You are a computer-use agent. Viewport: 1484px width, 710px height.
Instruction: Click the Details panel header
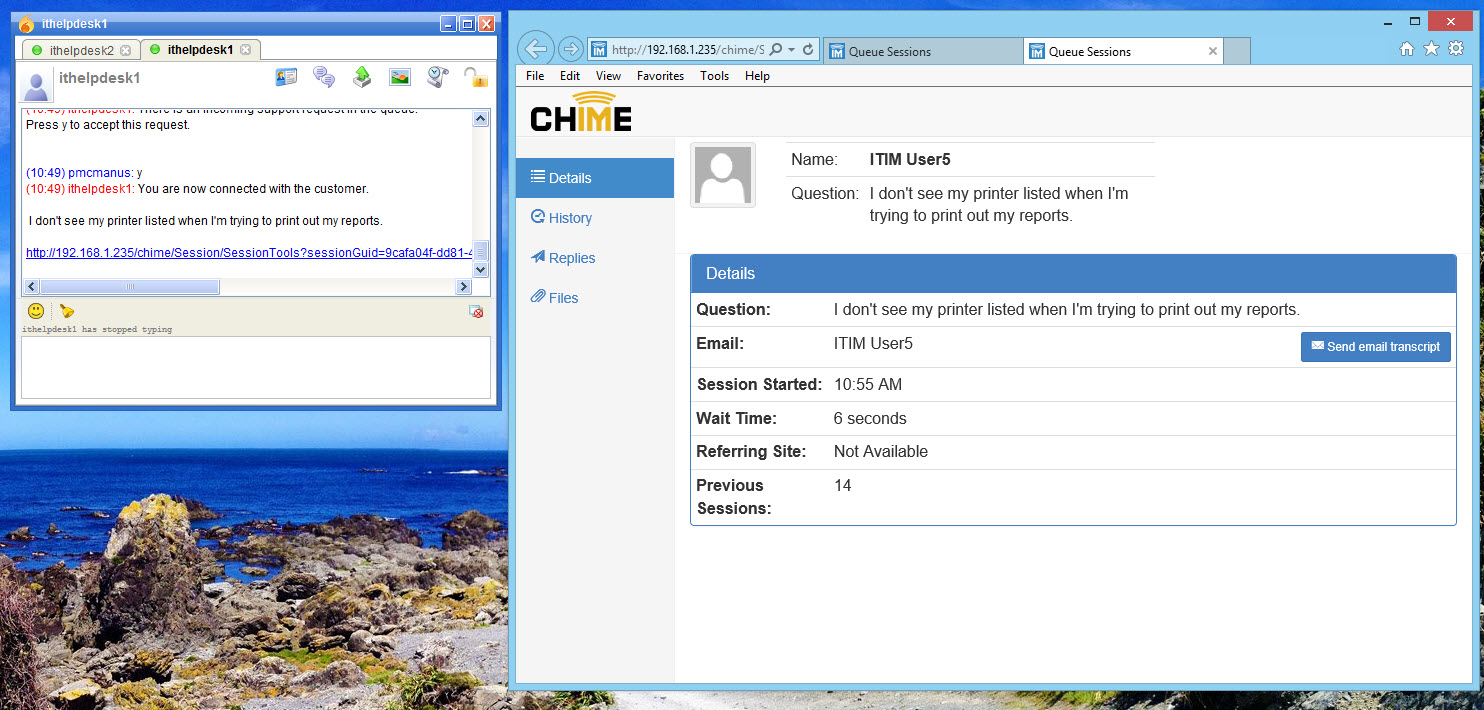[x=1073, y=274]
